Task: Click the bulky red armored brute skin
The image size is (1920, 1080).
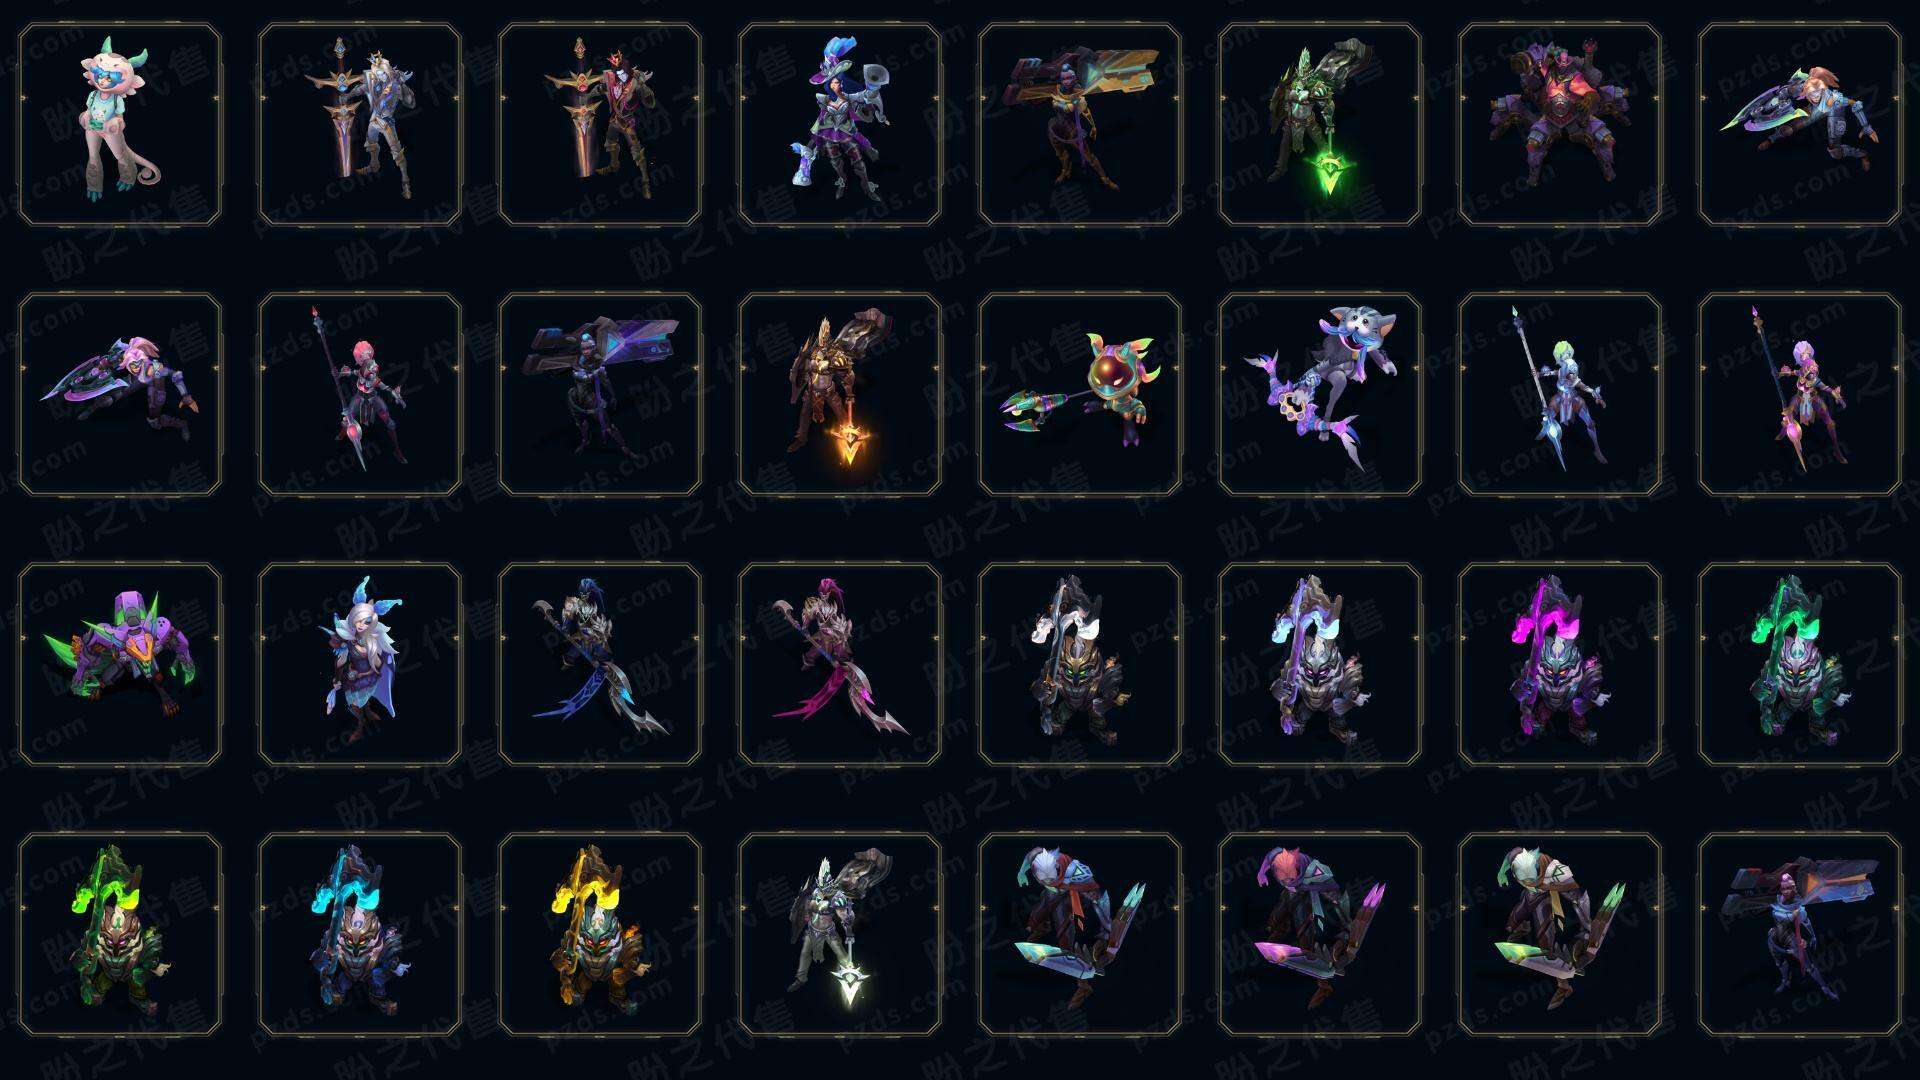Action: click(x=1560, y=124)
